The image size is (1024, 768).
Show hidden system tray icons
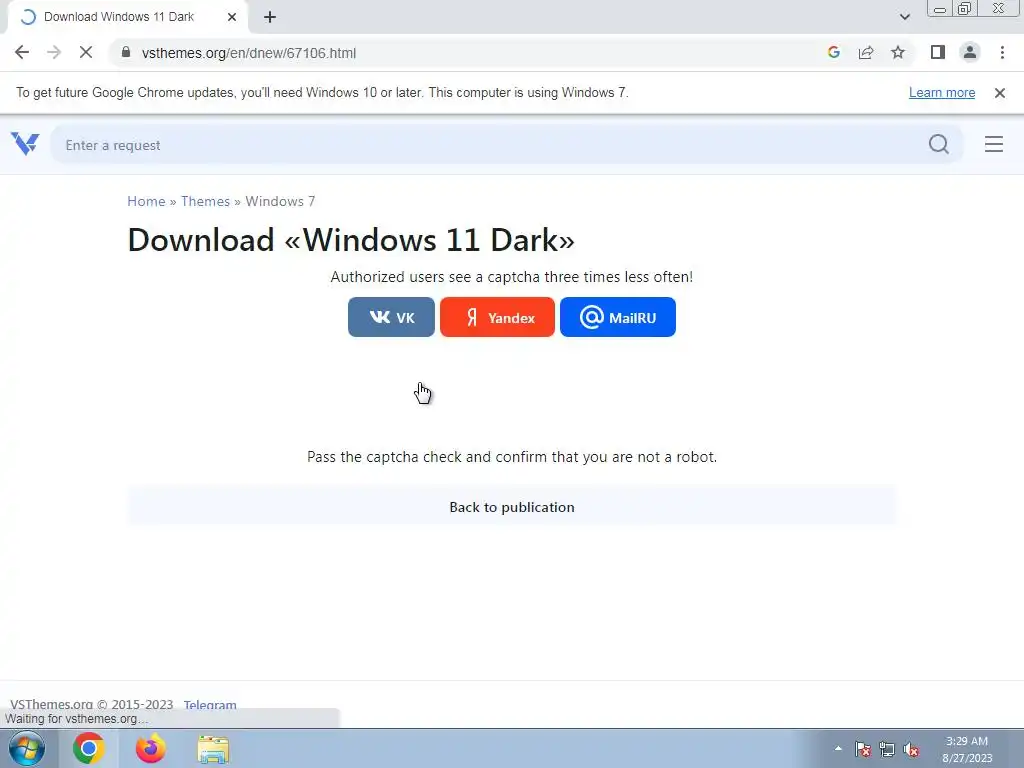pyautogui.click(x=838, y=748)
